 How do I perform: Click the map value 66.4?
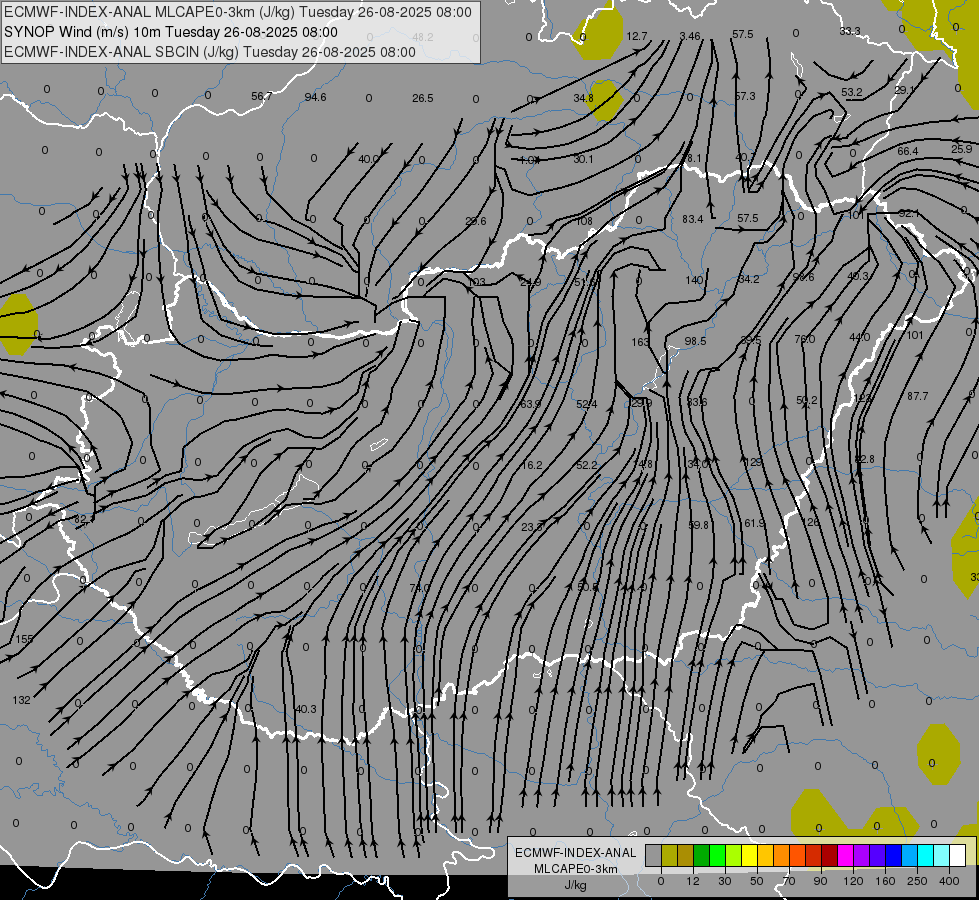coord(908,151)
